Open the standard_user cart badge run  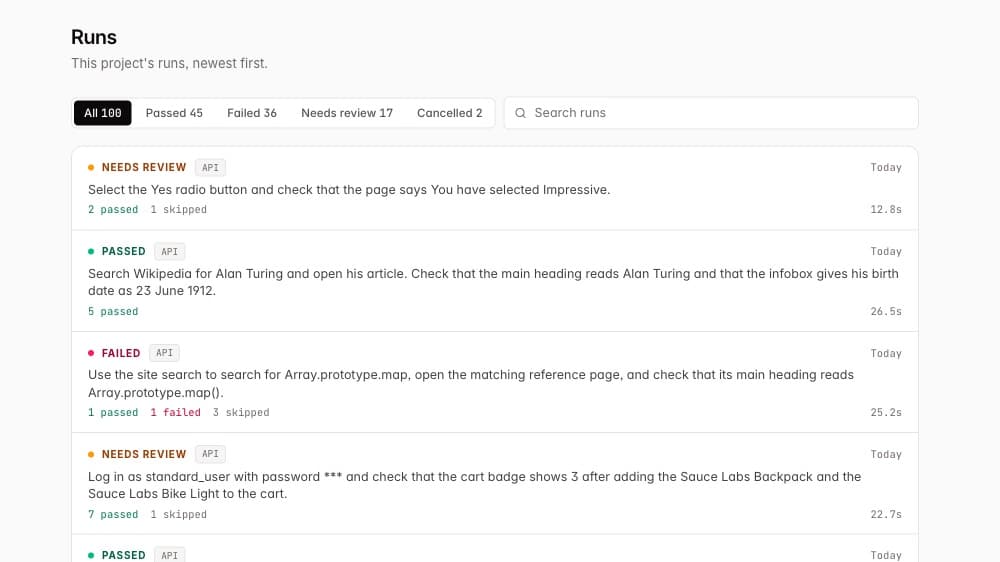(x=495, y=484)
